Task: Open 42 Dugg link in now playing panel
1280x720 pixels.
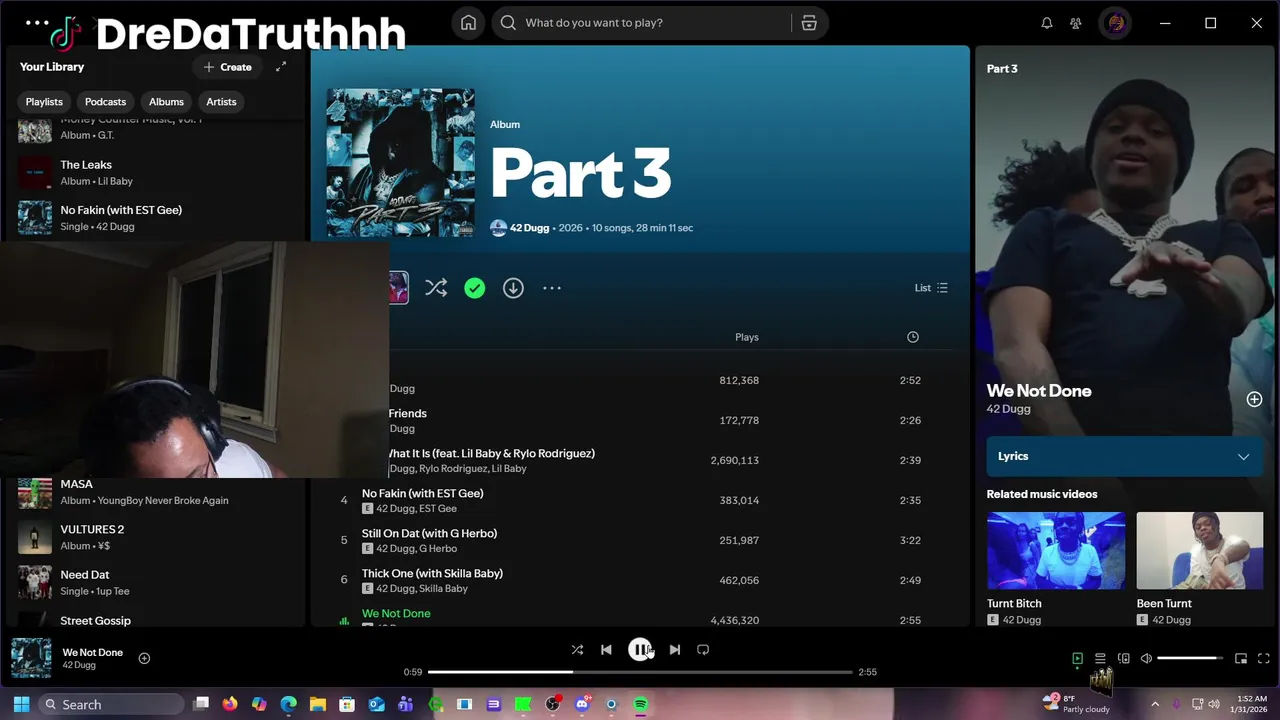Action: coord(1008,409)
